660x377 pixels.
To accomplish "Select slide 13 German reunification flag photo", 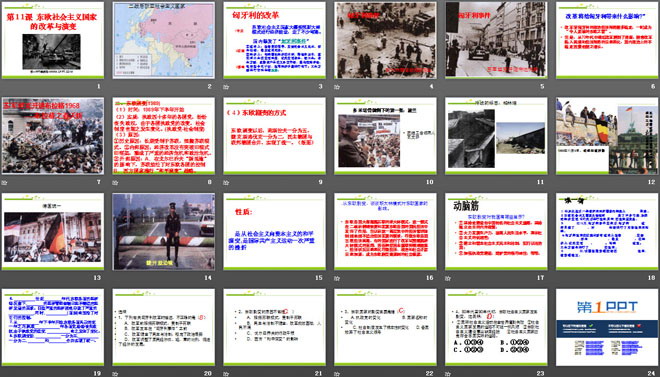I will pos(53,231).
